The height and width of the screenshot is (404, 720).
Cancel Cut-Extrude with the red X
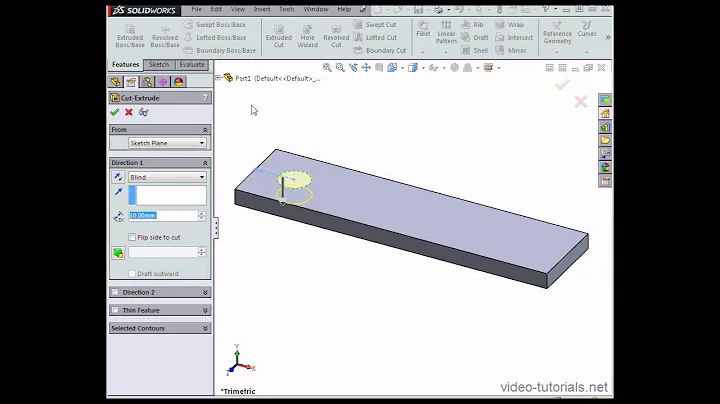pyautogui.click(x=129, y=112)
